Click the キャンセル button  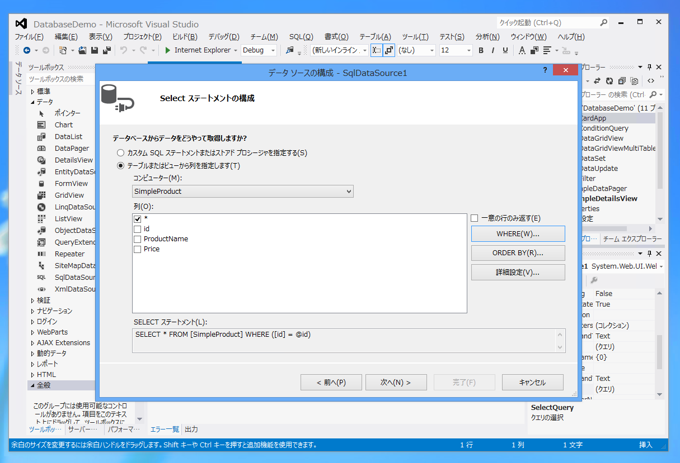tap(533, 382)
